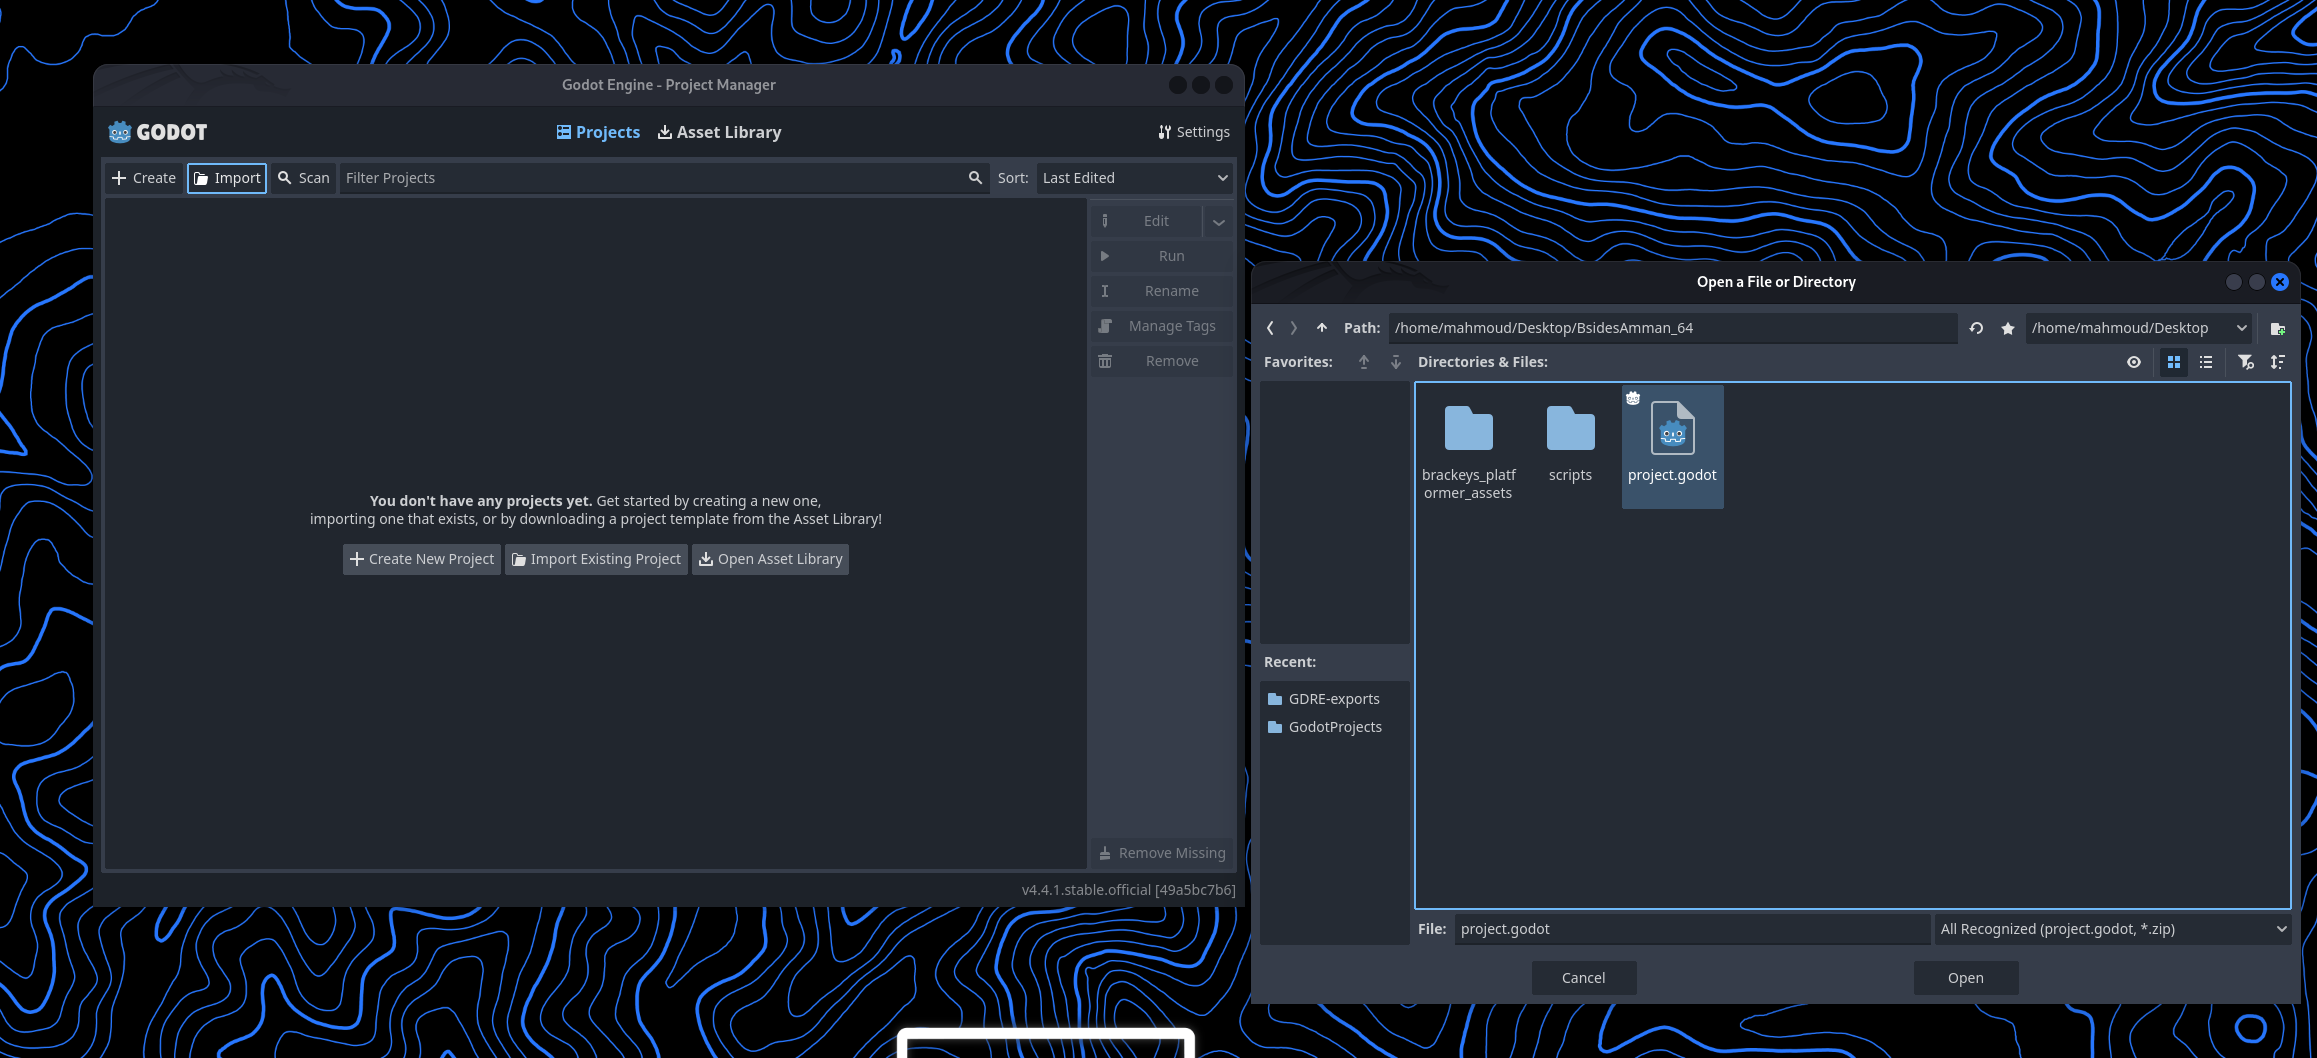The width and height of the screenshot is (2317, 1058).
Task: Click Import in Project Manager toolbar
Action: (227, 178)
